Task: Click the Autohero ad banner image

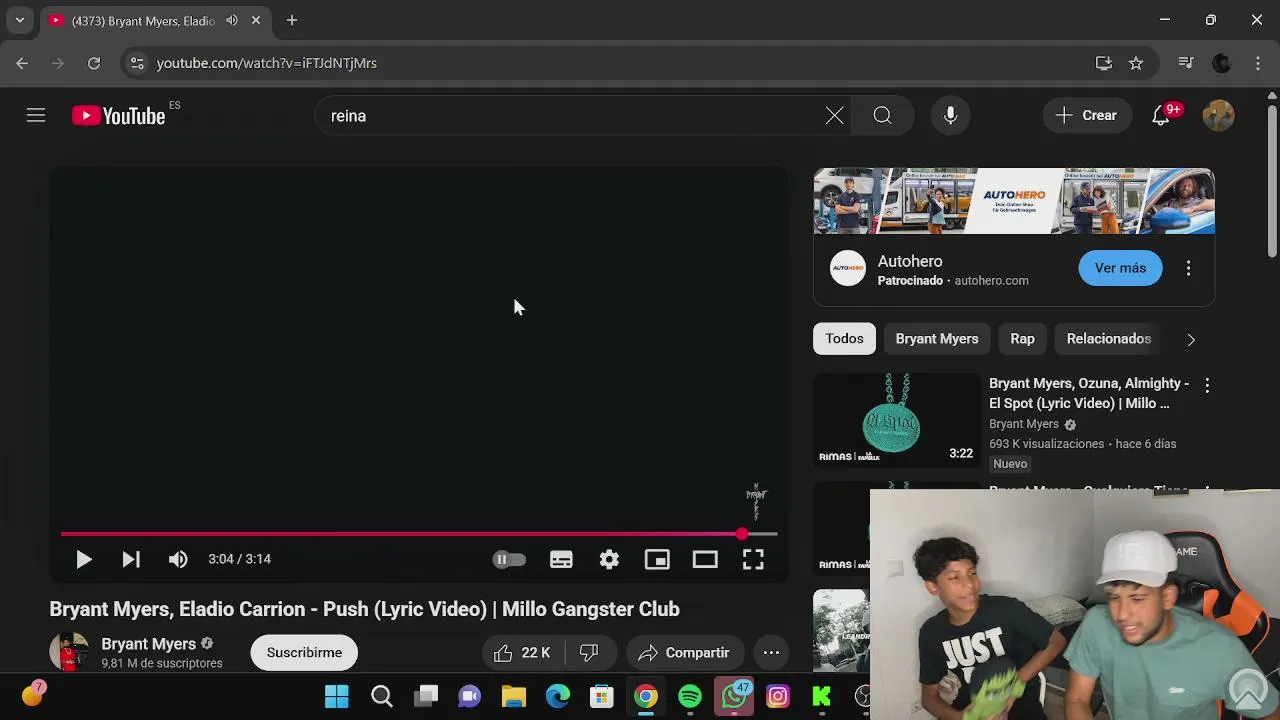Action: pyautogui.click(x=1014, y=201)
